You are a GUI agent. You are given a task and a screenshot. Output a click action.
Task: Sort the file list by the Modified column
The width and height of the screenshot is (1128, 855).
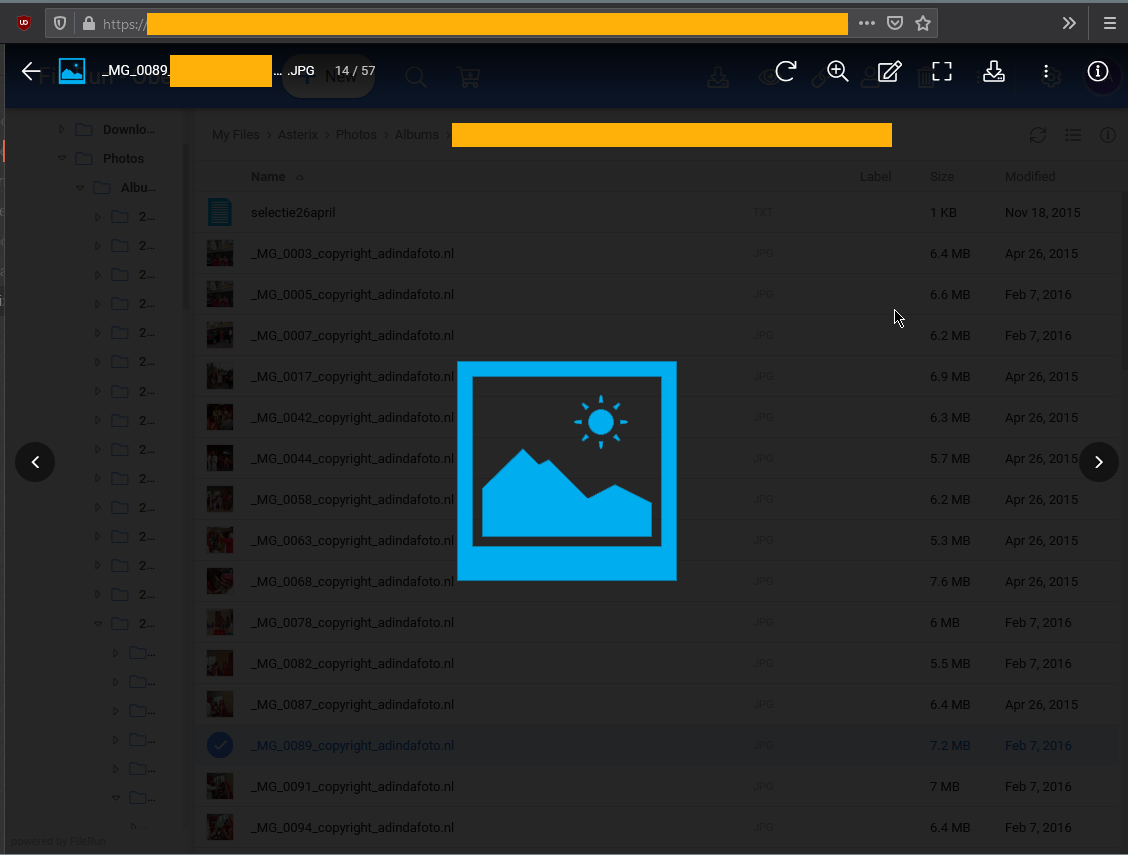click(x=1030, y=177)
